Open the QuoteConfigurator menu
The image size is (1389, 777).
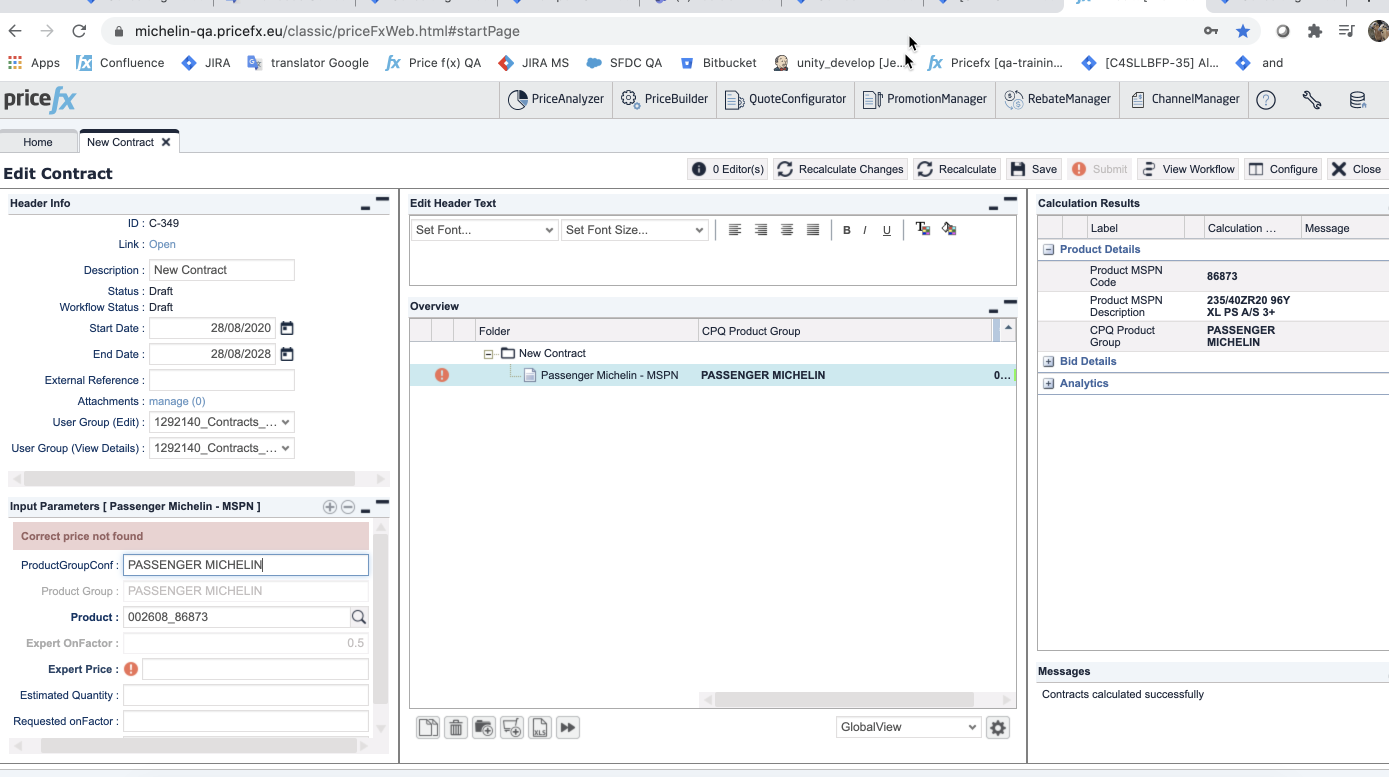click(x=786, y=99)
